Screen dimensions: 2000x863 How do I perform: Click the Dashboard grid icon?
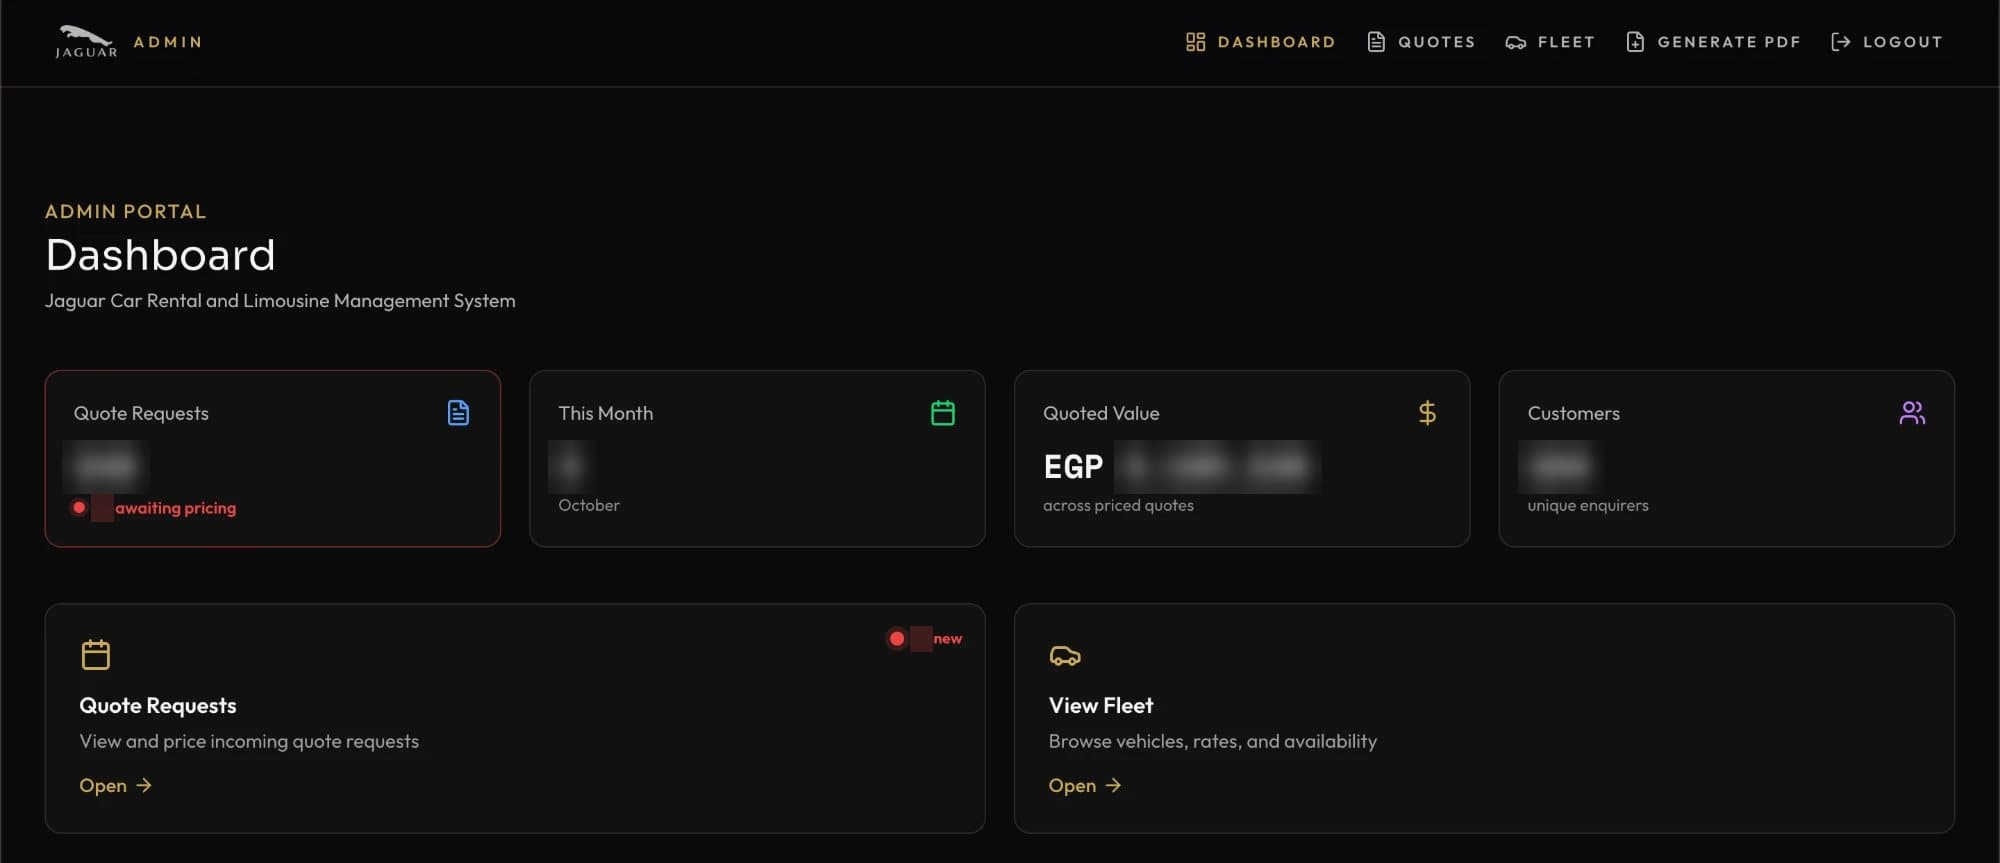click(x=1195, y=42)
